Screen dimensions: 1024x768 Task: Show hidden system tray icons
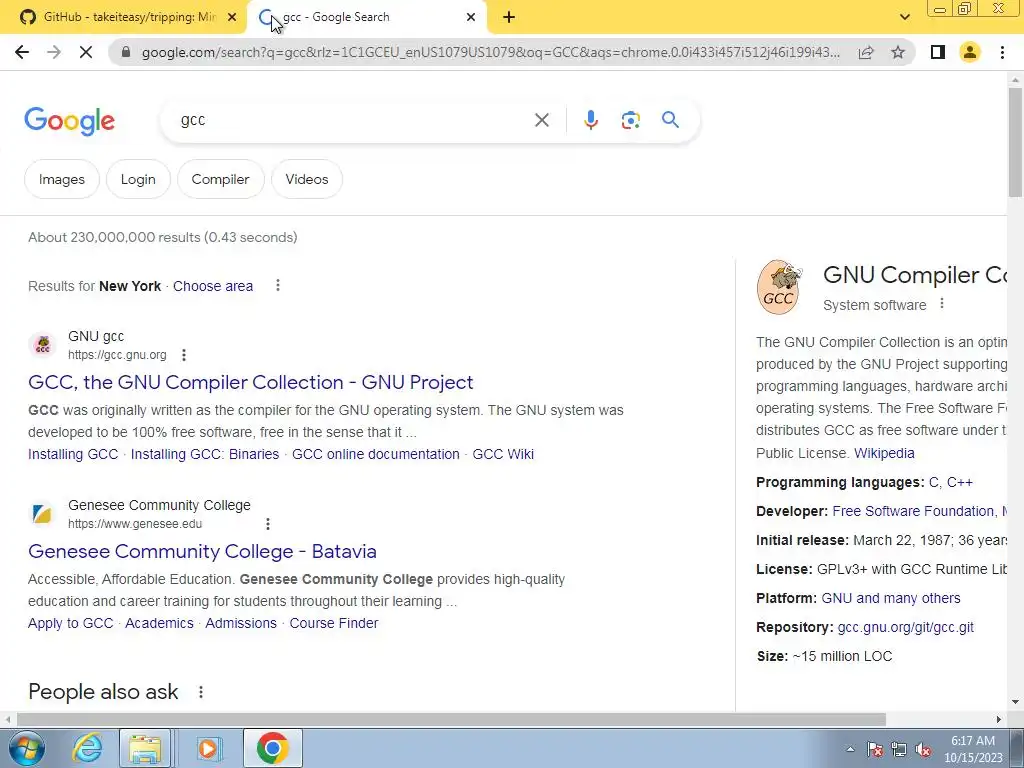[850, 750]
